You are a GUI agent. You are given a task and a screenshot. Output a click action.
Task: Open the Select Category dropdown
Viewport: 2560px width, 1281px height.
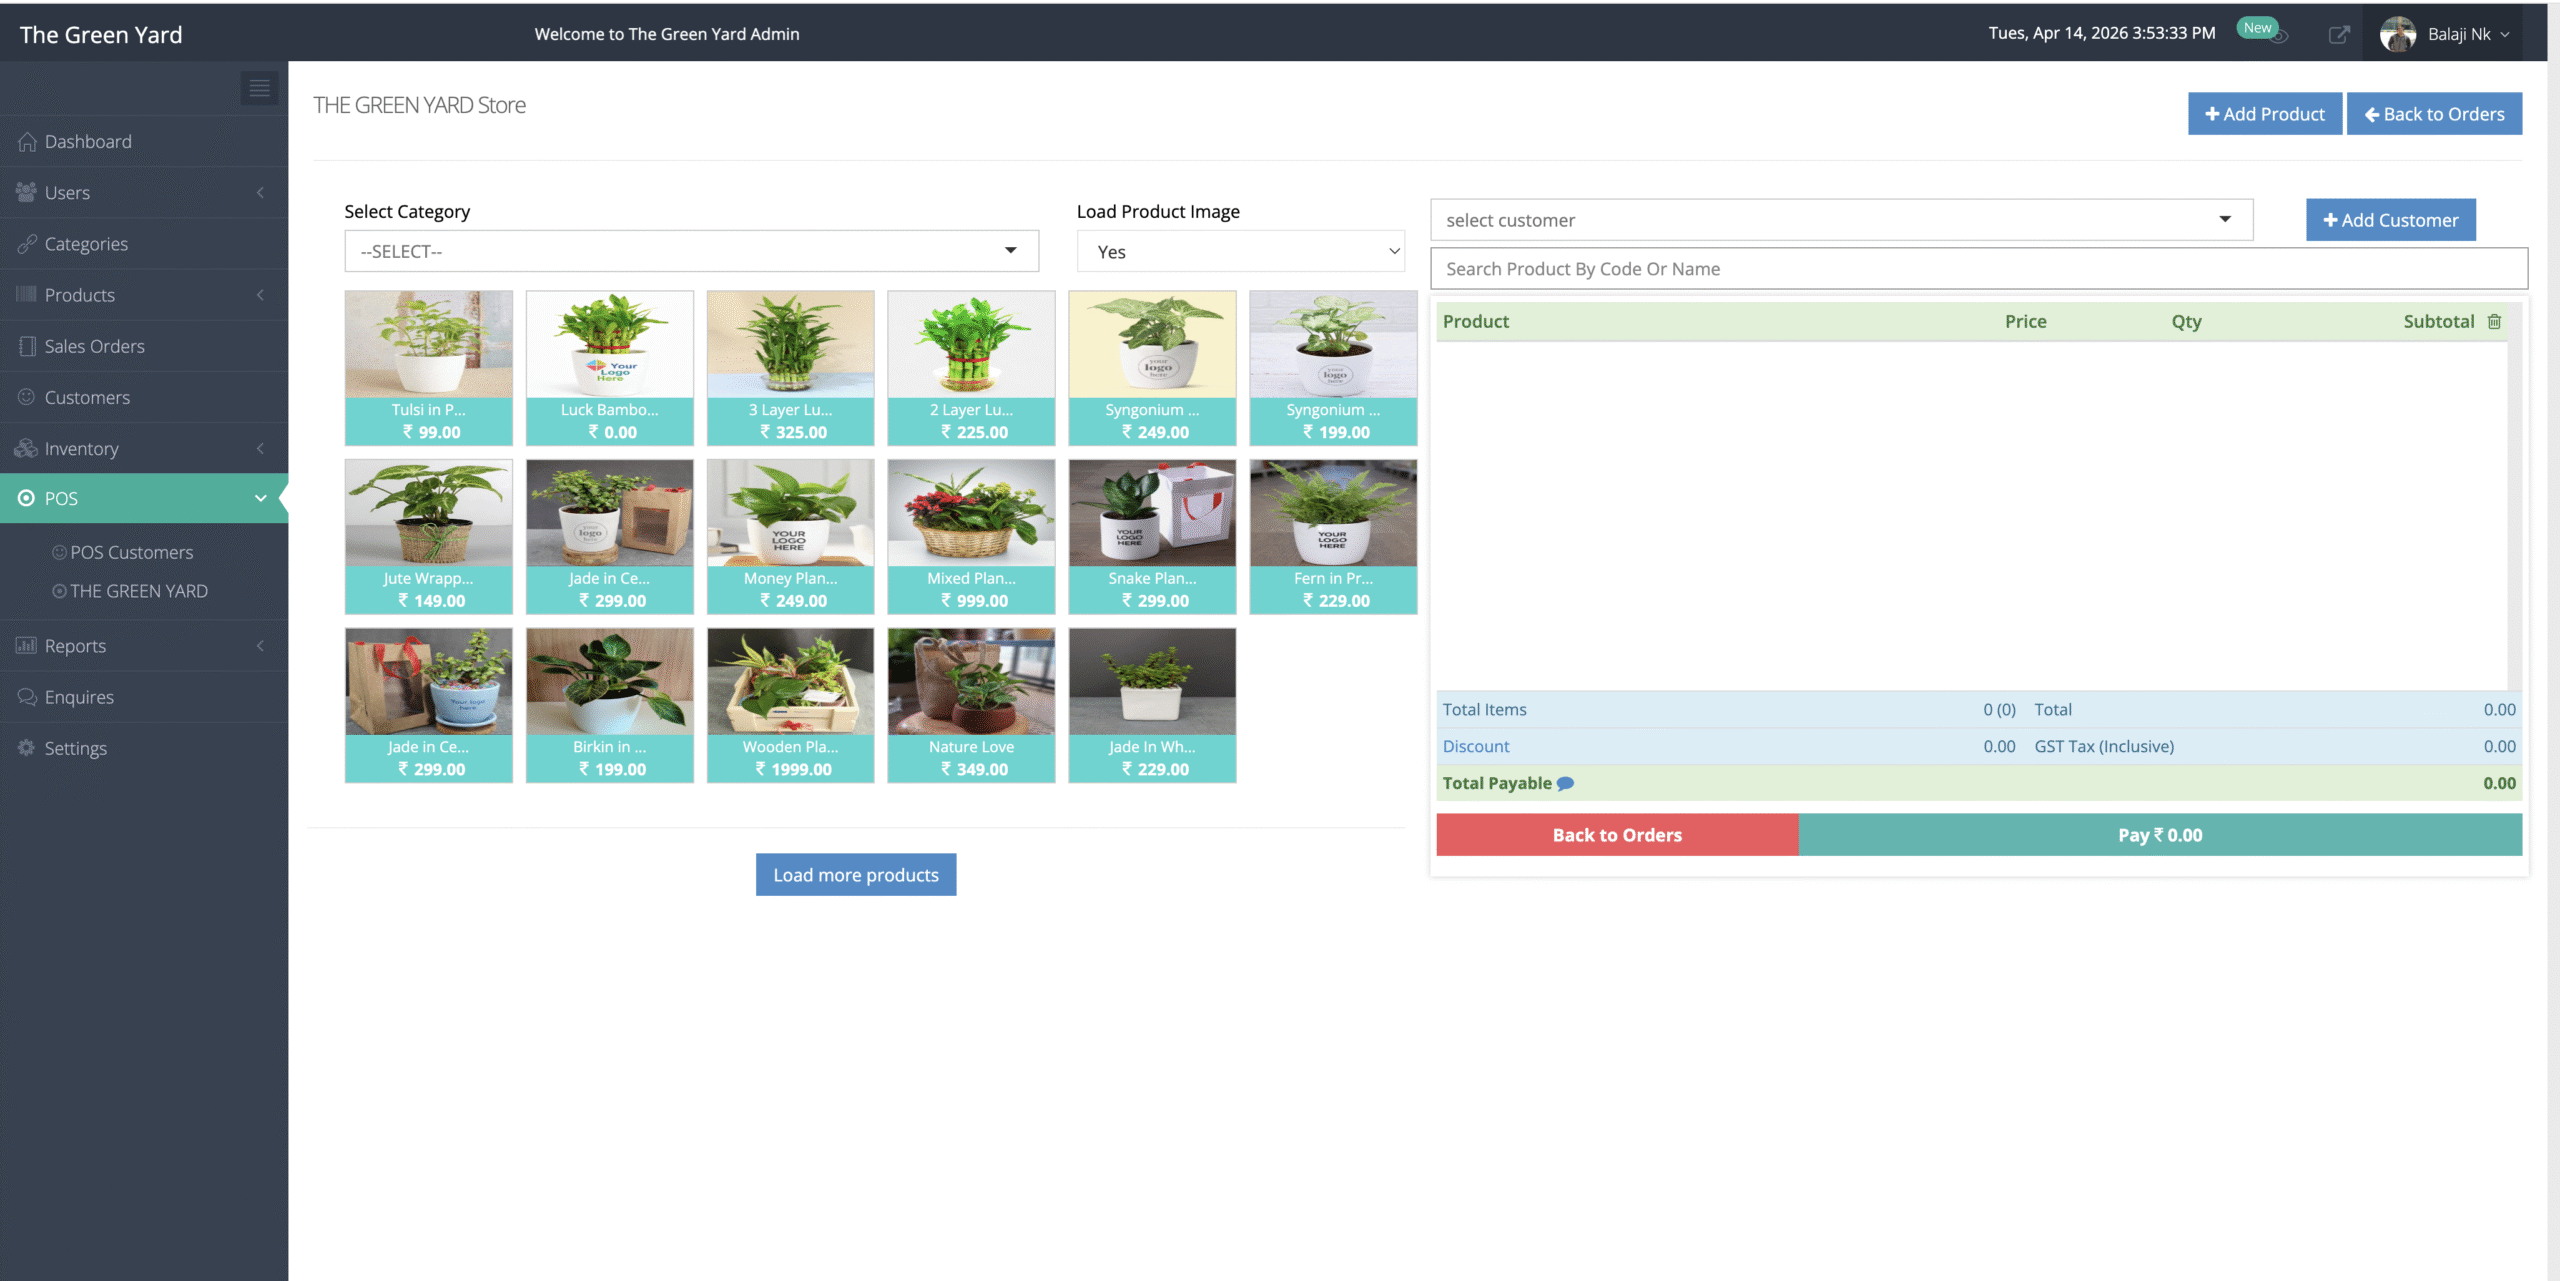click(x=691, y=251)
